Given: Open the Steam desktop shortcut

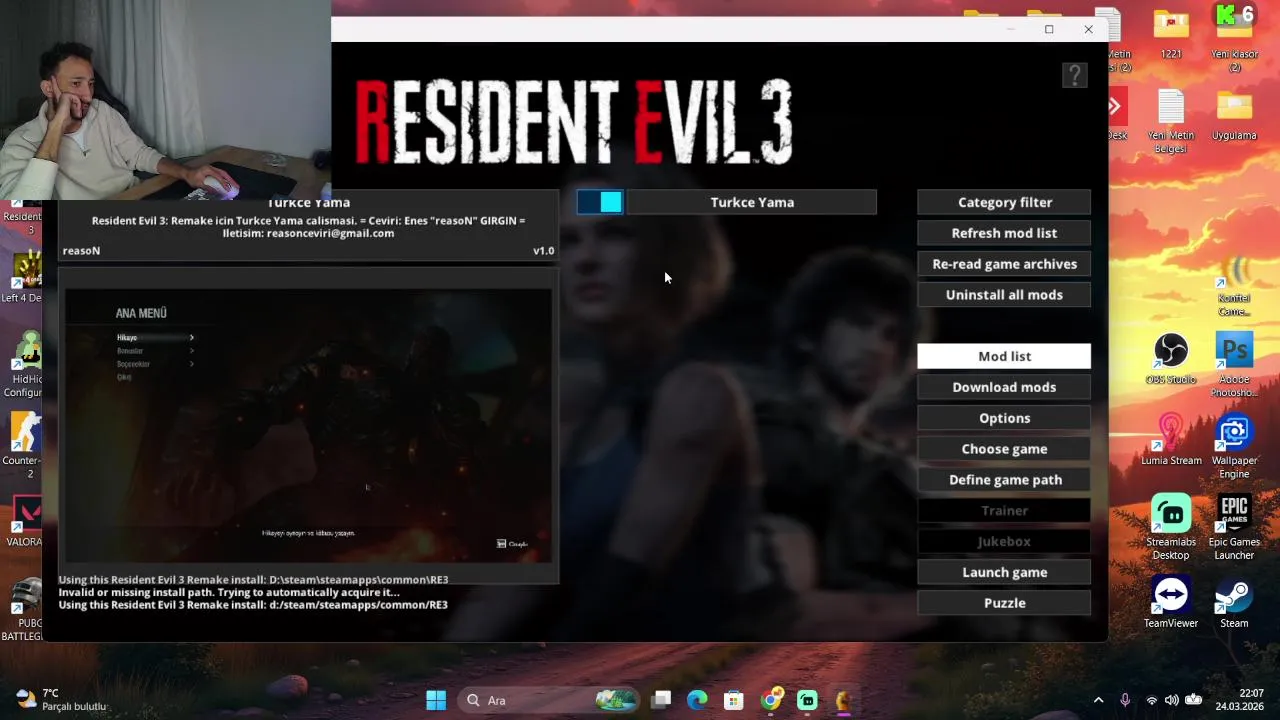Looking at the screenshot, I should [x=1234, y=601].
